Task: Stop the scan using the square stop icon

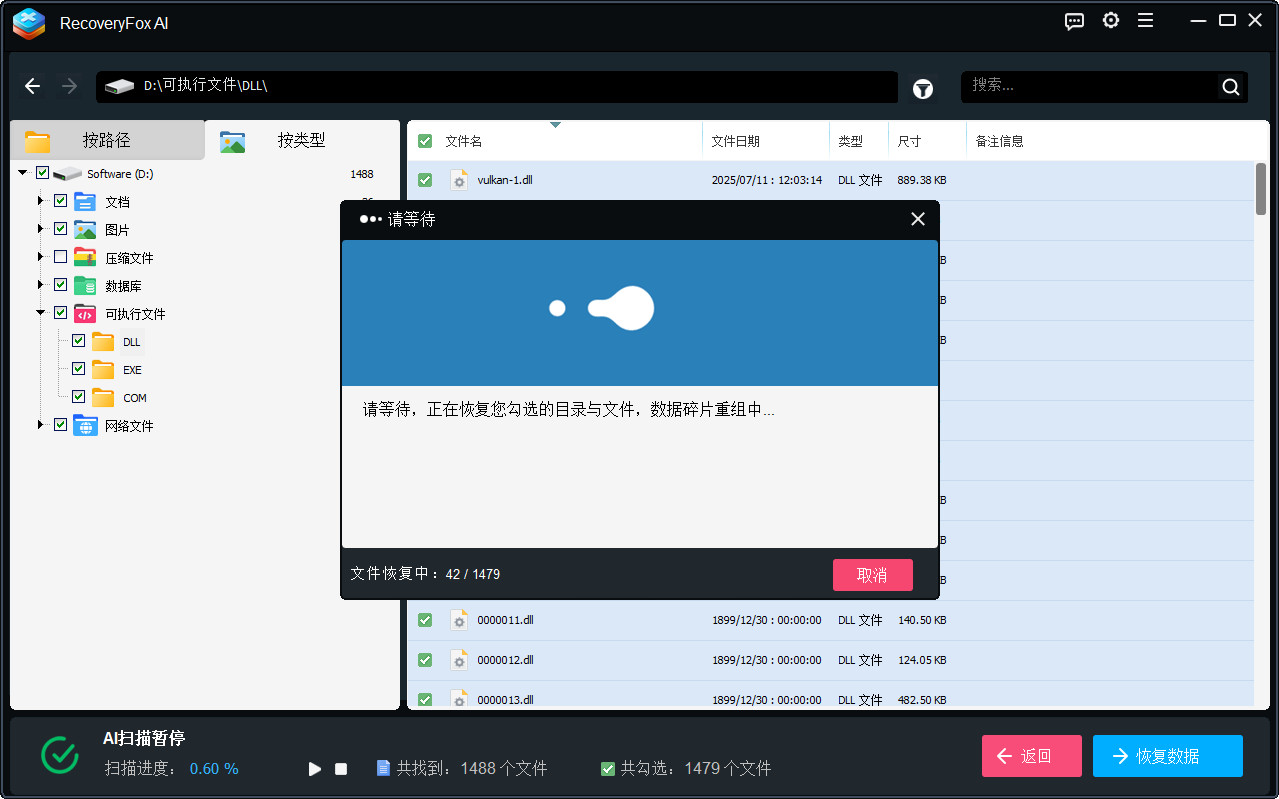Action: coord(340,768)
